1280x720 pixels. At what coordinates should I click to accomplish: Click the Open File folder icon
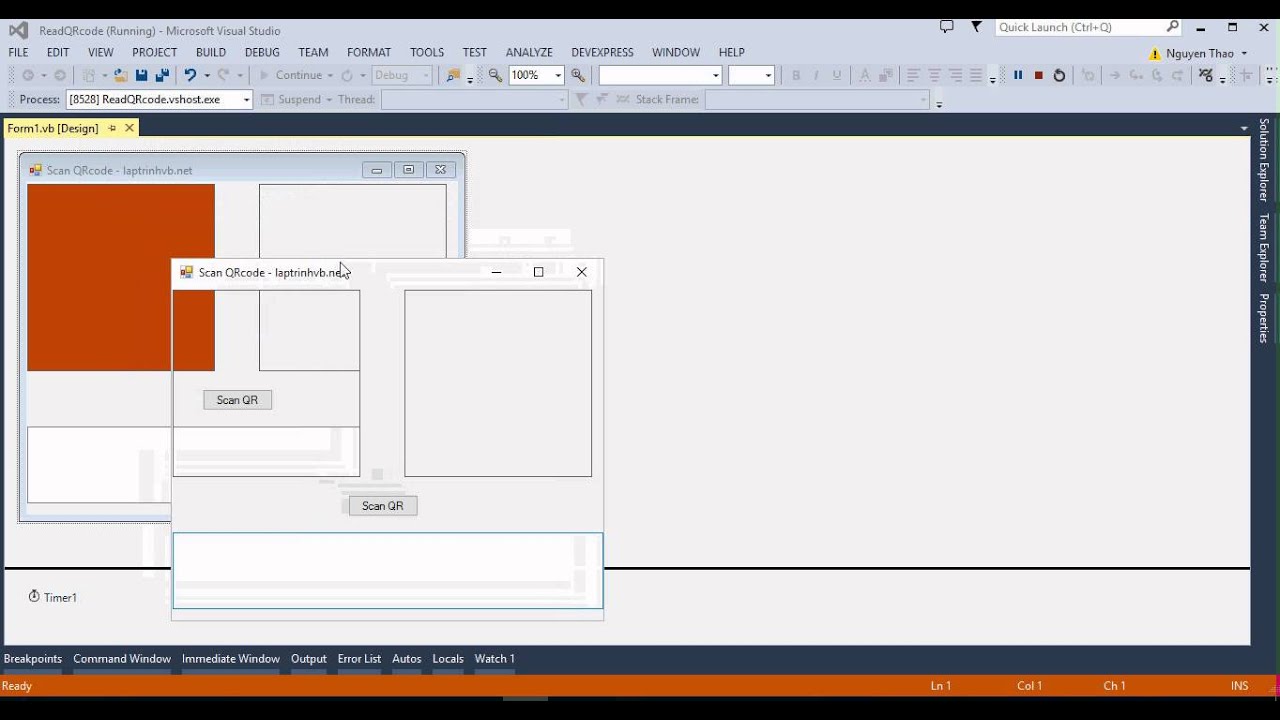click(x=120, y=75)
